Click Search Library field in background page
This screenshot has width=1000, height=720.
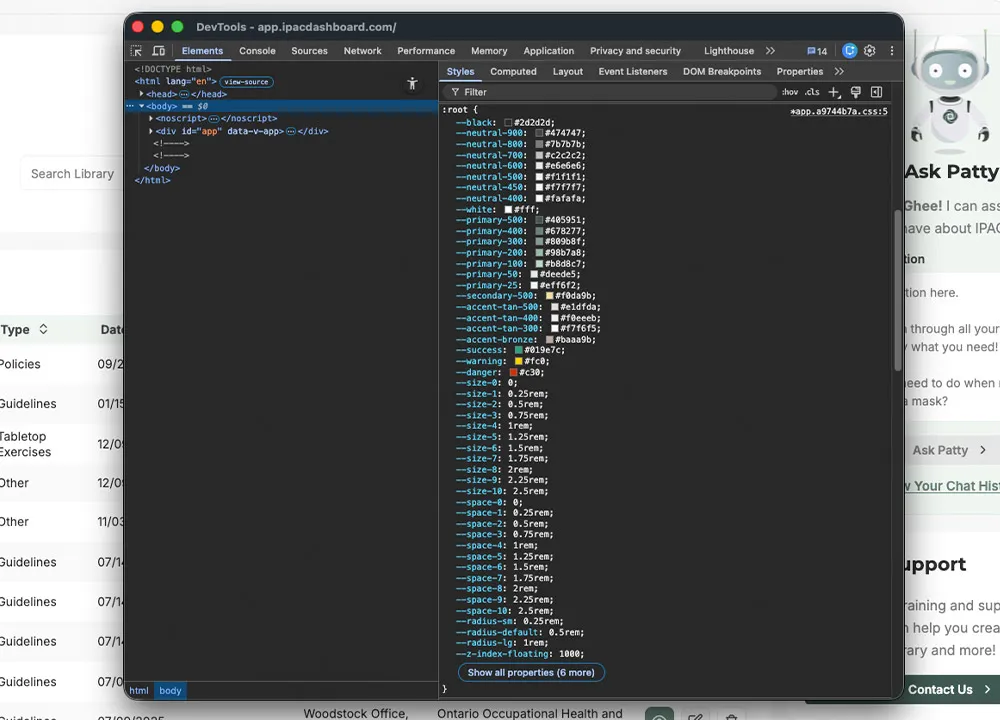coord(72,173)
